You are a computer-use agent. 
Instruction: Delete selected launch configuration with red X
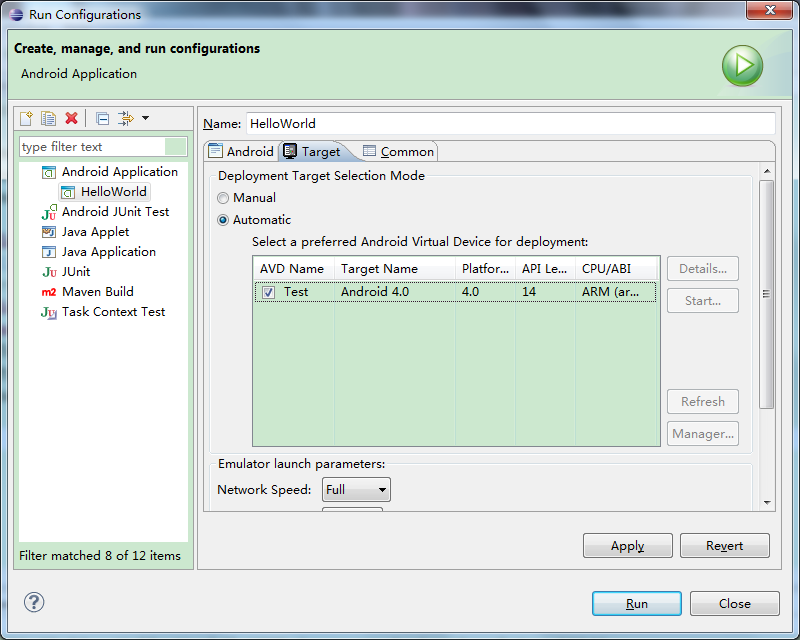[x=71, y=118]
